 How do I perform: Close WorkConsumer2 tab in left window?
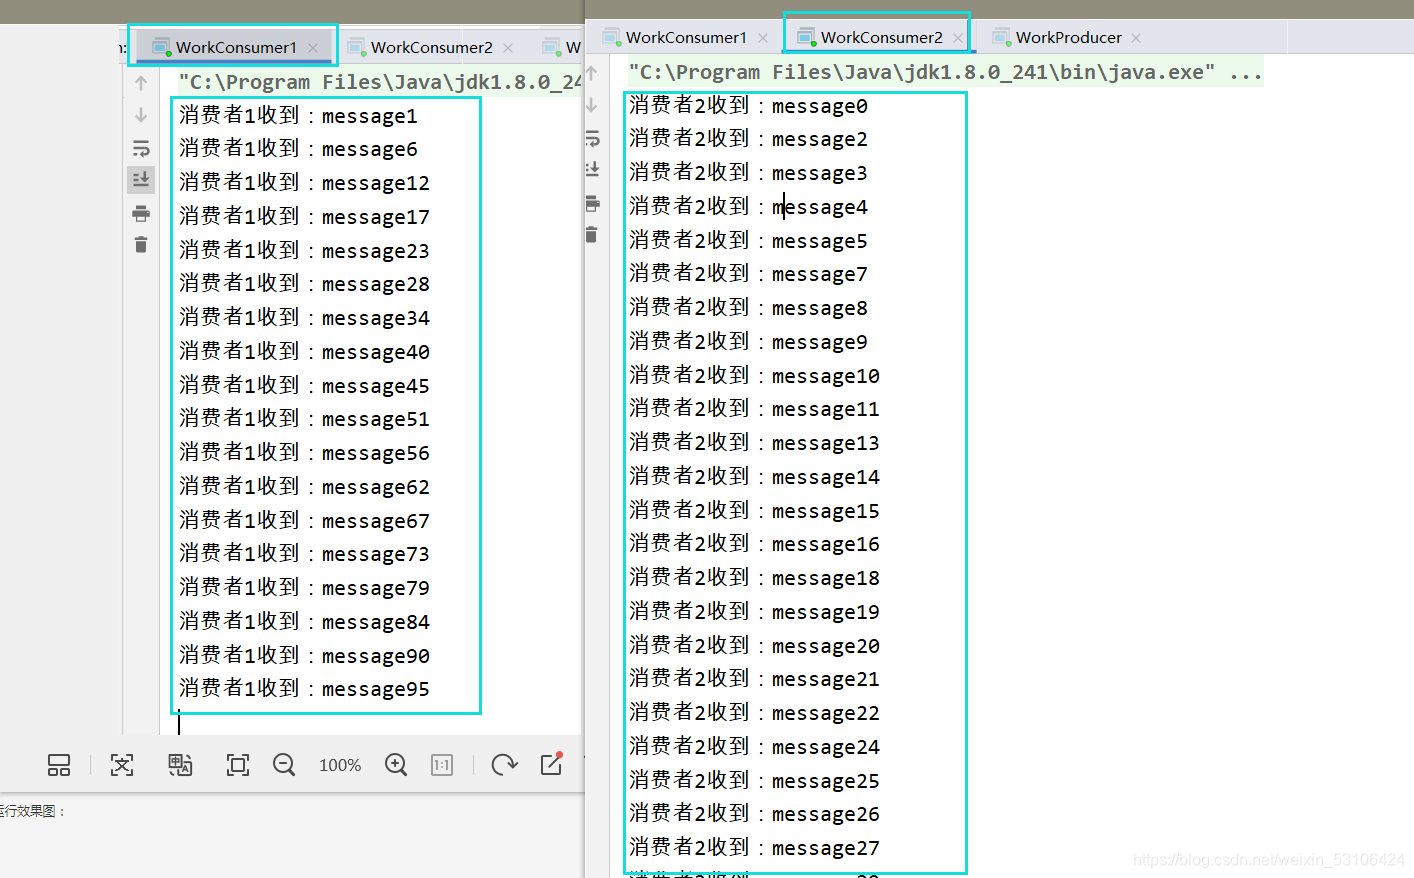click(x=508, y=48)
